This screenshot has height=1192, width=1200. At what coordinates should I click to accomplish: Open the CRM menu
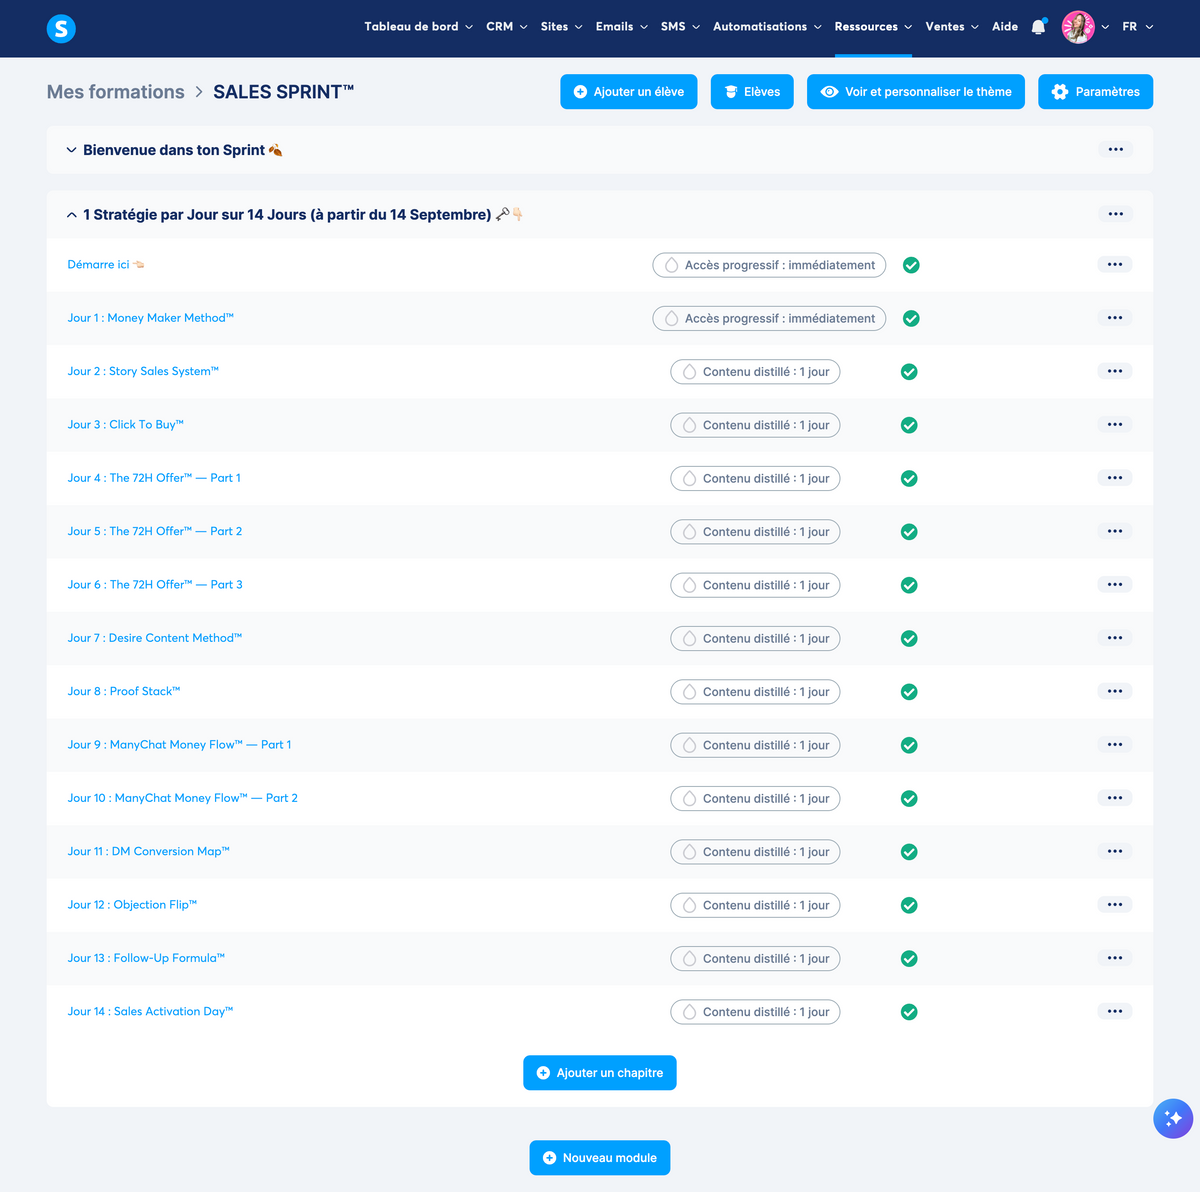(506, 27)
